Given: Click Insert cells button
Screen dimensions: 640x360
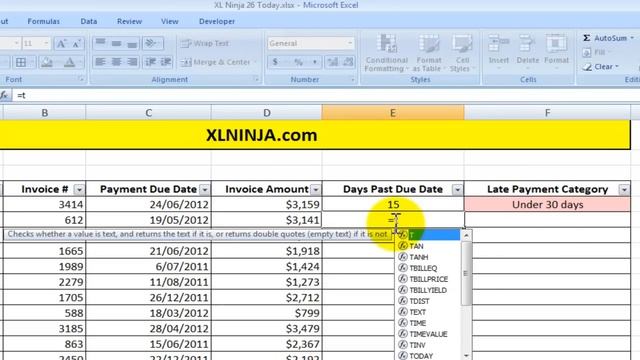Looking at the screenshot, I should coord(498,52).
